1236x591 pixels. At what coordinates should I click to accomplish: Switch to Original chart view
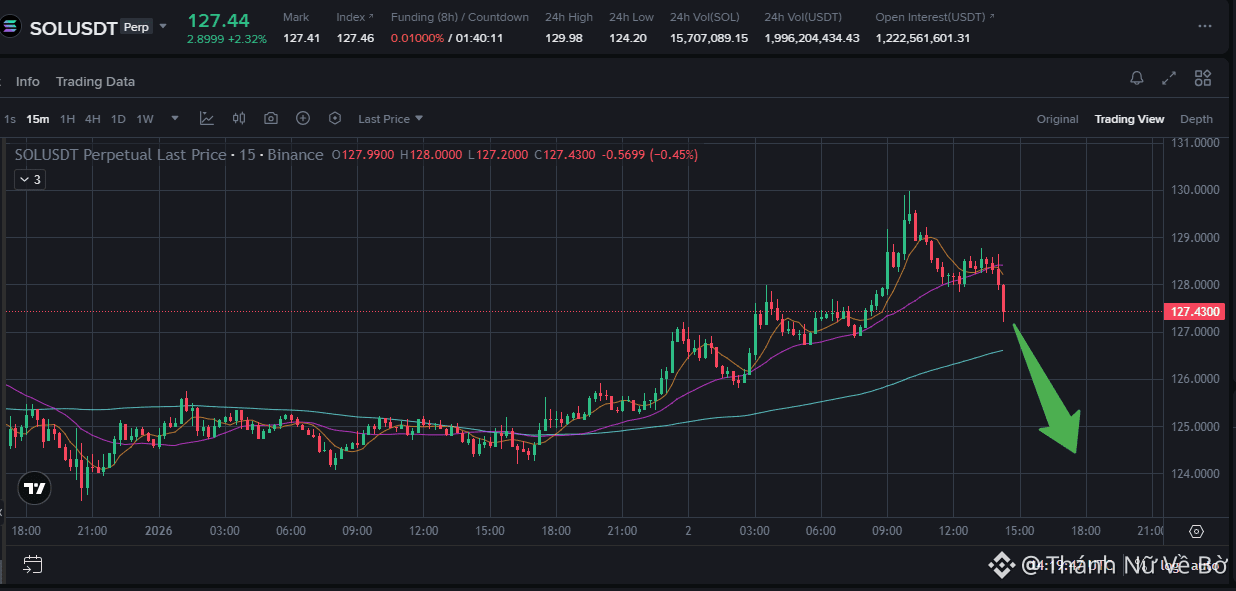pos(1057,119)
